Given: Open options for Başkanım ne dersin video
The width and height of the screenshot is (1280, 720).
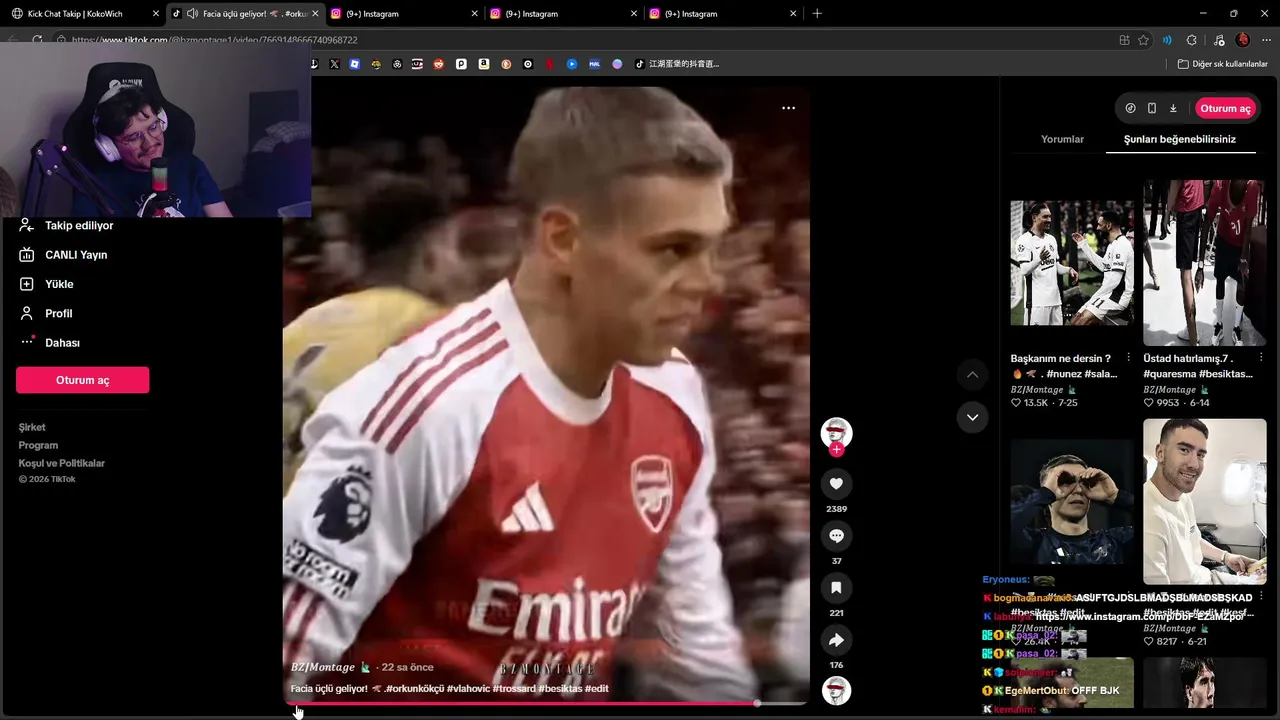Looking at the screenshot, I should point(1128,358).
